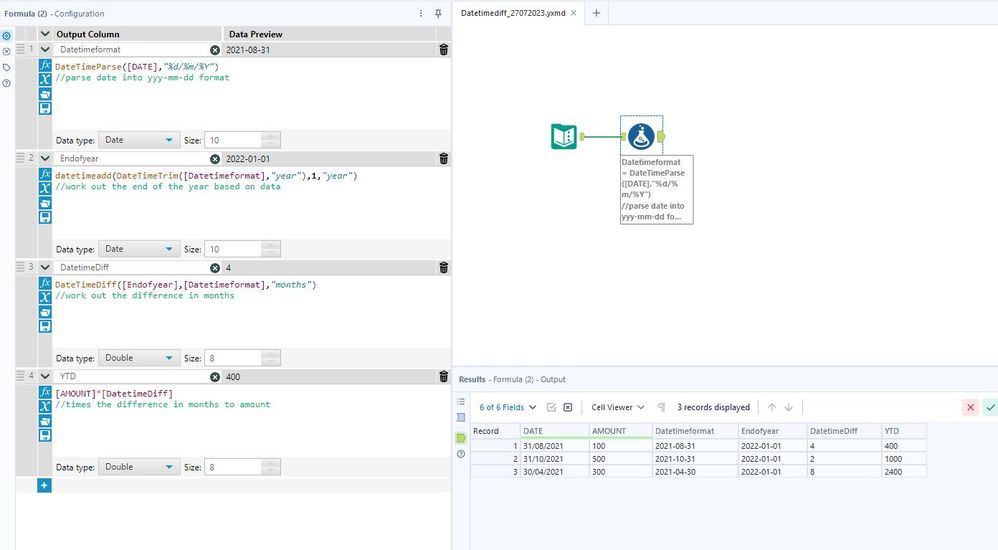Open fx functions list for YTD expression

[x=45, y=392]
